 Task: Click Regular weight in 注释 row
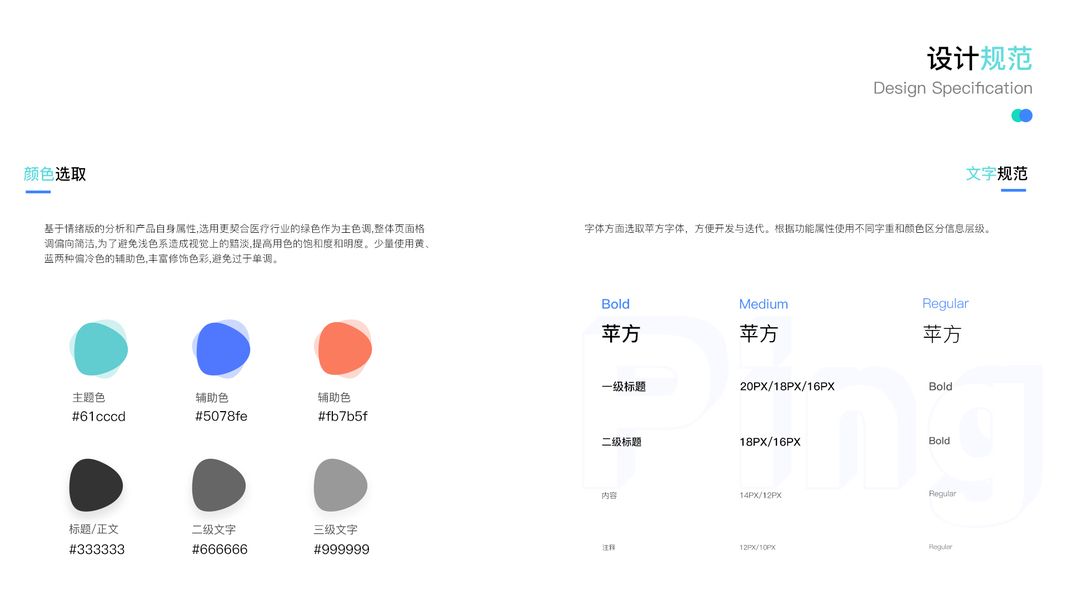point(940,547)
